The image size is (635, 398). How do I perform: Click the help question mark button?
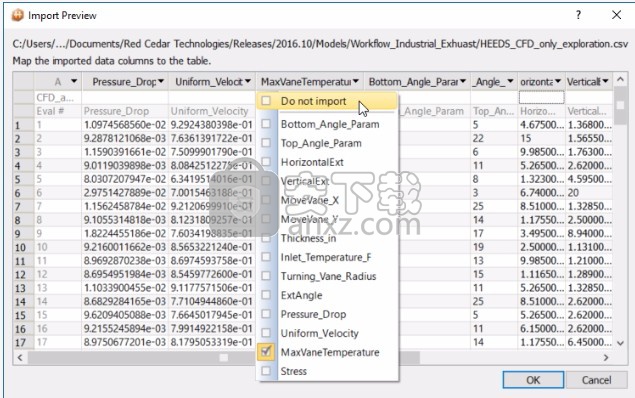578,15
